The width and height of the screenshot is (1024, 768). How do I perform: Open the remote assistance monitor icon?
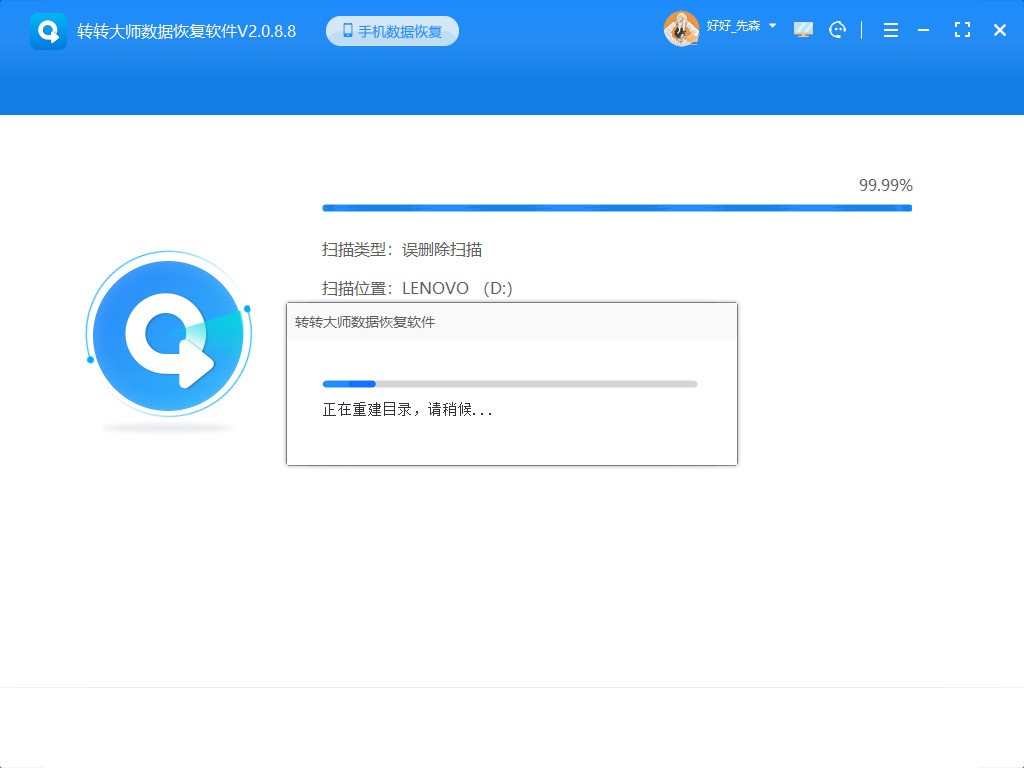pos(803,29)
